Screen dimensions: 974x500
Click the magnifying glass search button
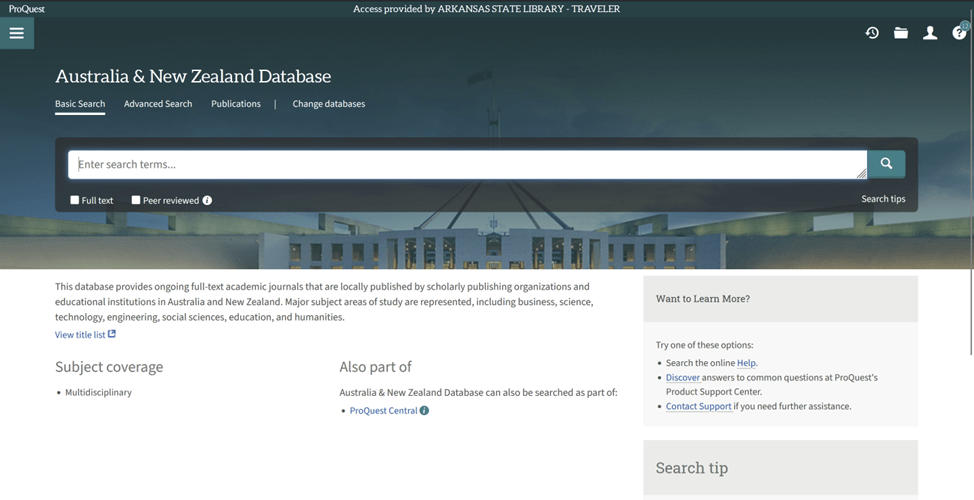click(x=886, y=164)
